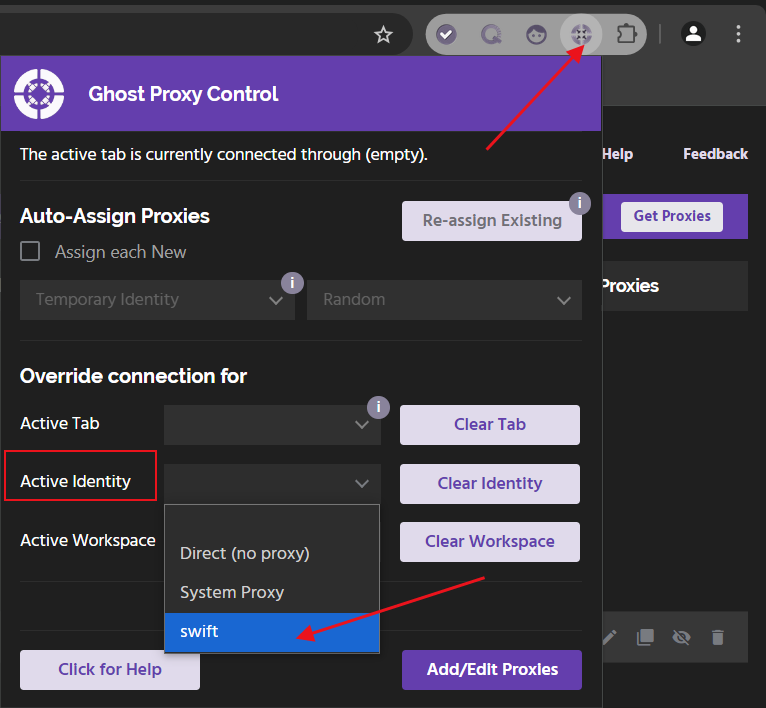Screen dimensions: 766x708
Task: Click the checkmark extension icon in toolbar
Action: [x=446, y=34]
